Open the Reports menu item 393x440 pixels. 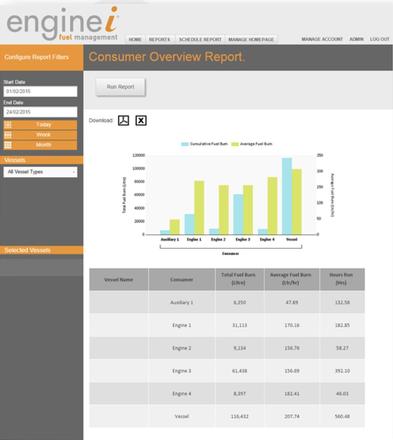click(x=159, y=39)
